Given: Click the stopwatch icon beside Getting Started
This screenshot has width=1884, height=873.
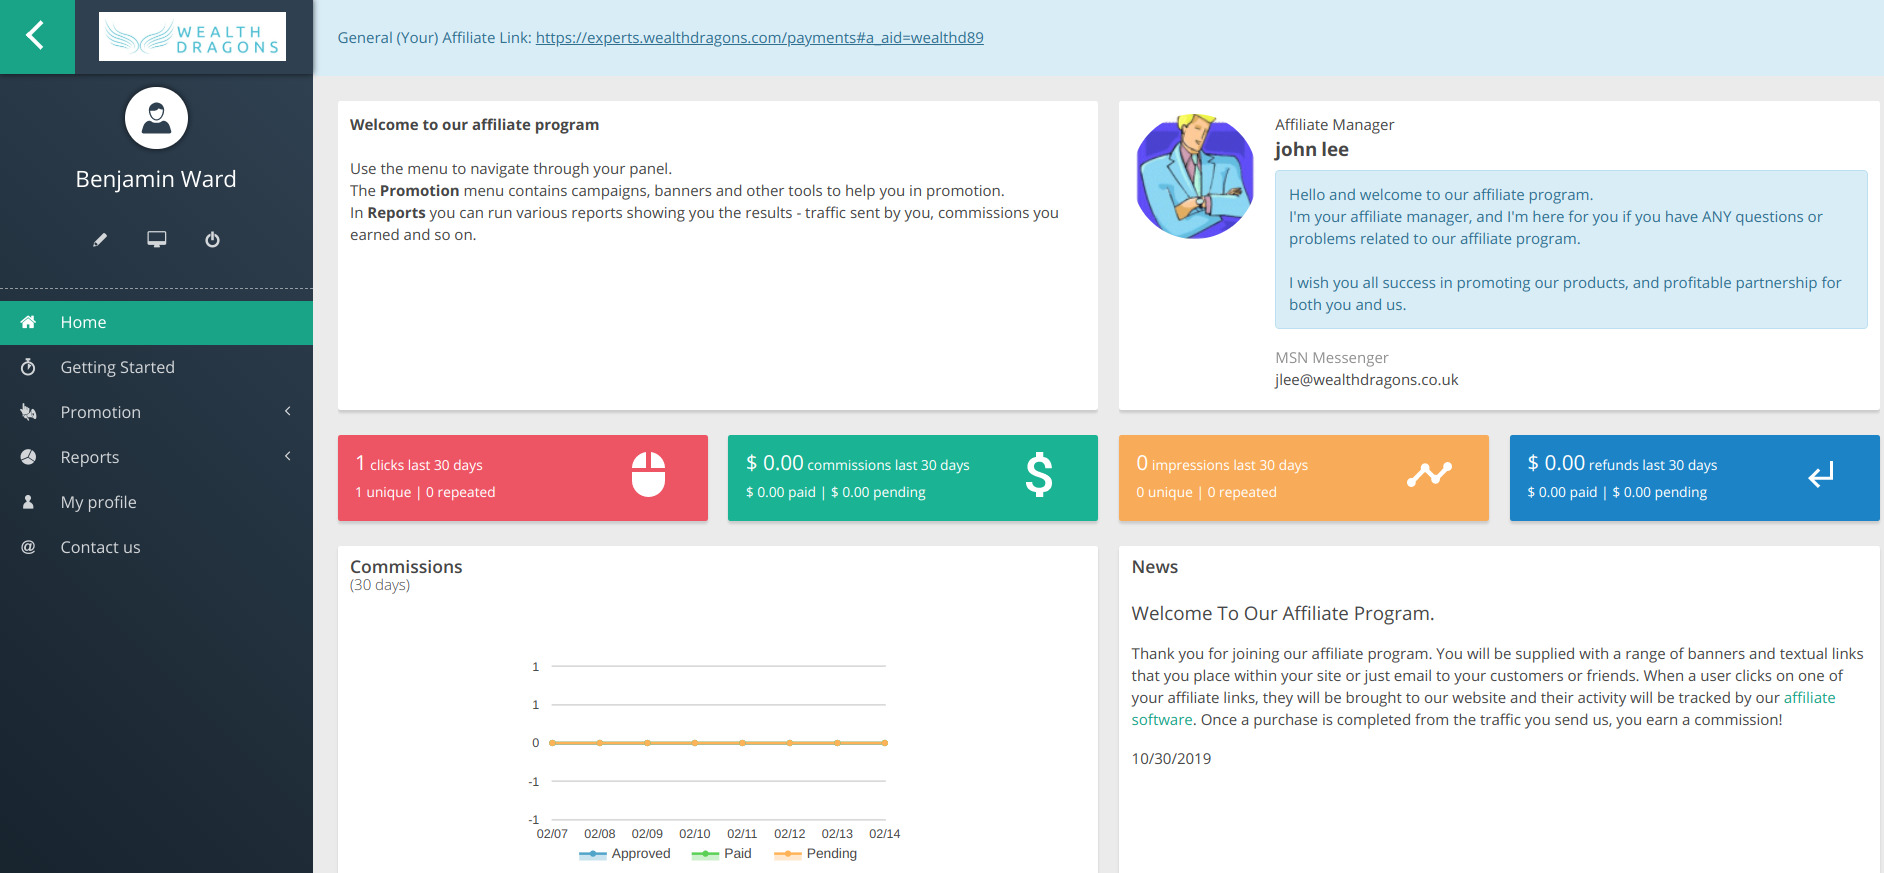Looking at the screenshot, I should [x=28, y=367].
